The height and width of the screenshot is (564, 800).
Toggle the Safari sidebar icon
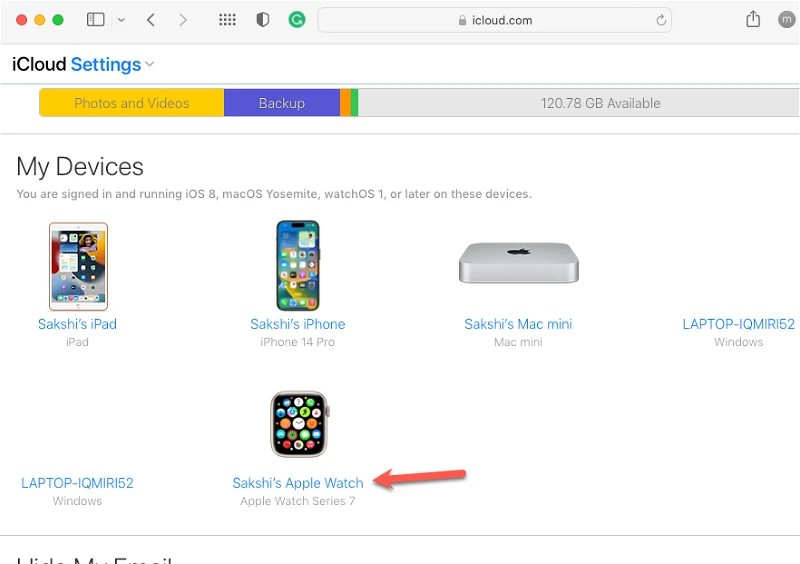click(x=95, y=20)
